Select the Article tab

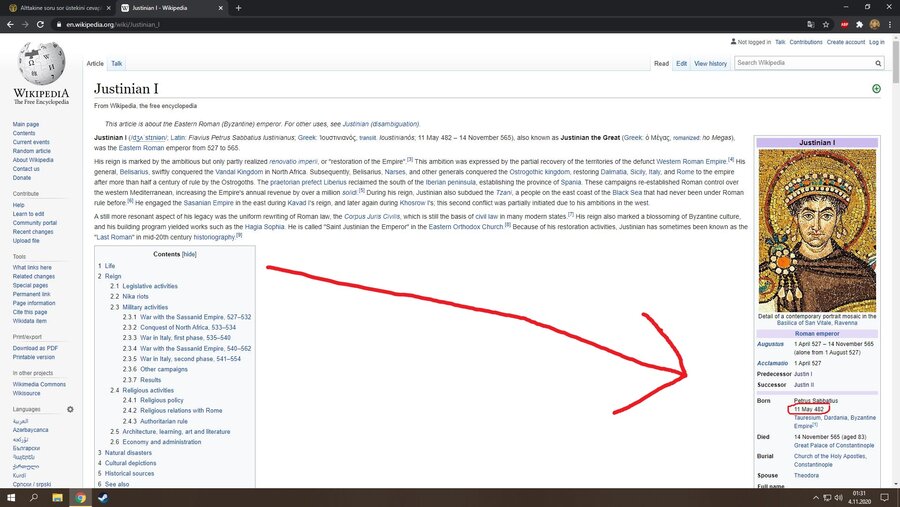tap(95, 64)
